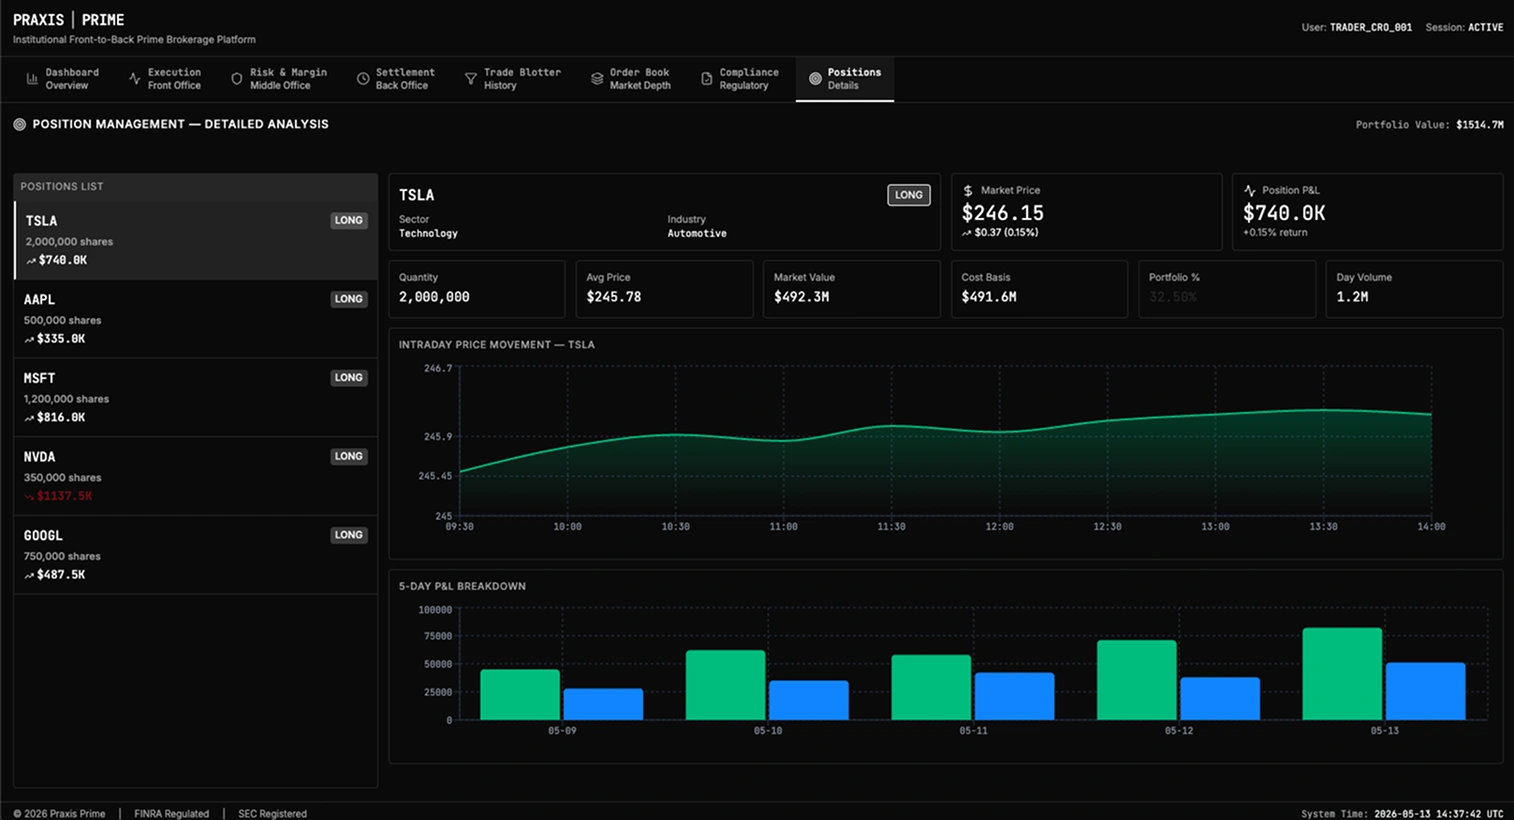Click the Technology sector value

[x=428, y=234]
